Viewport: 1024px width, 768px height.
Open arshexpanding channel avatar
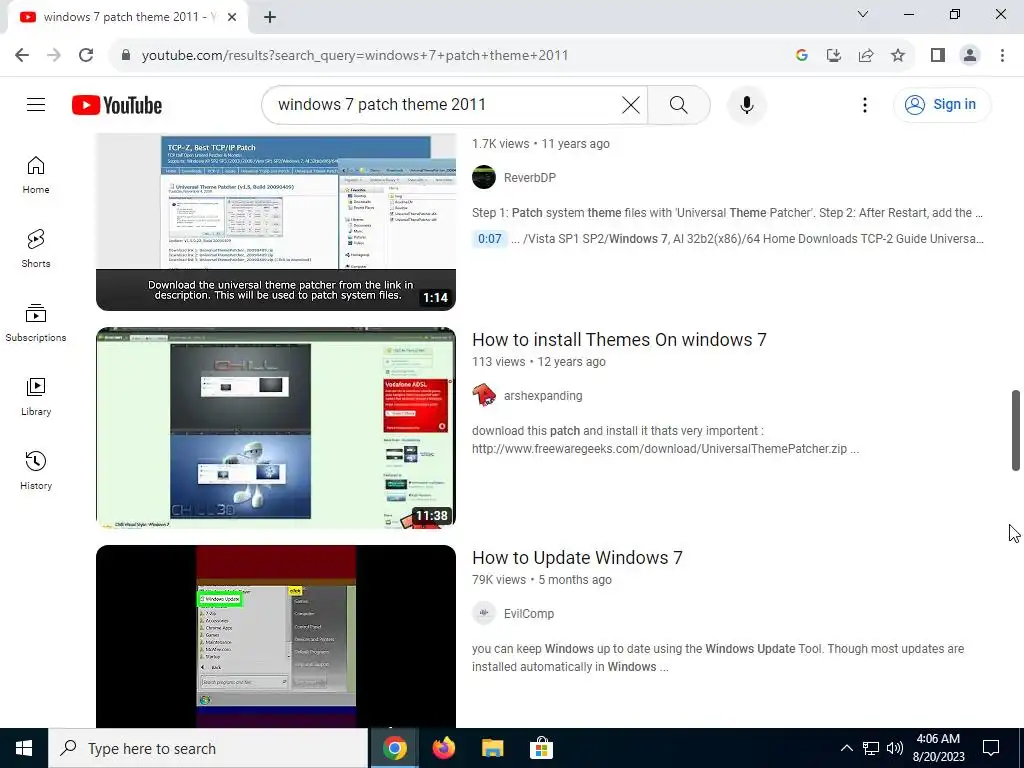tap(484, 395)
